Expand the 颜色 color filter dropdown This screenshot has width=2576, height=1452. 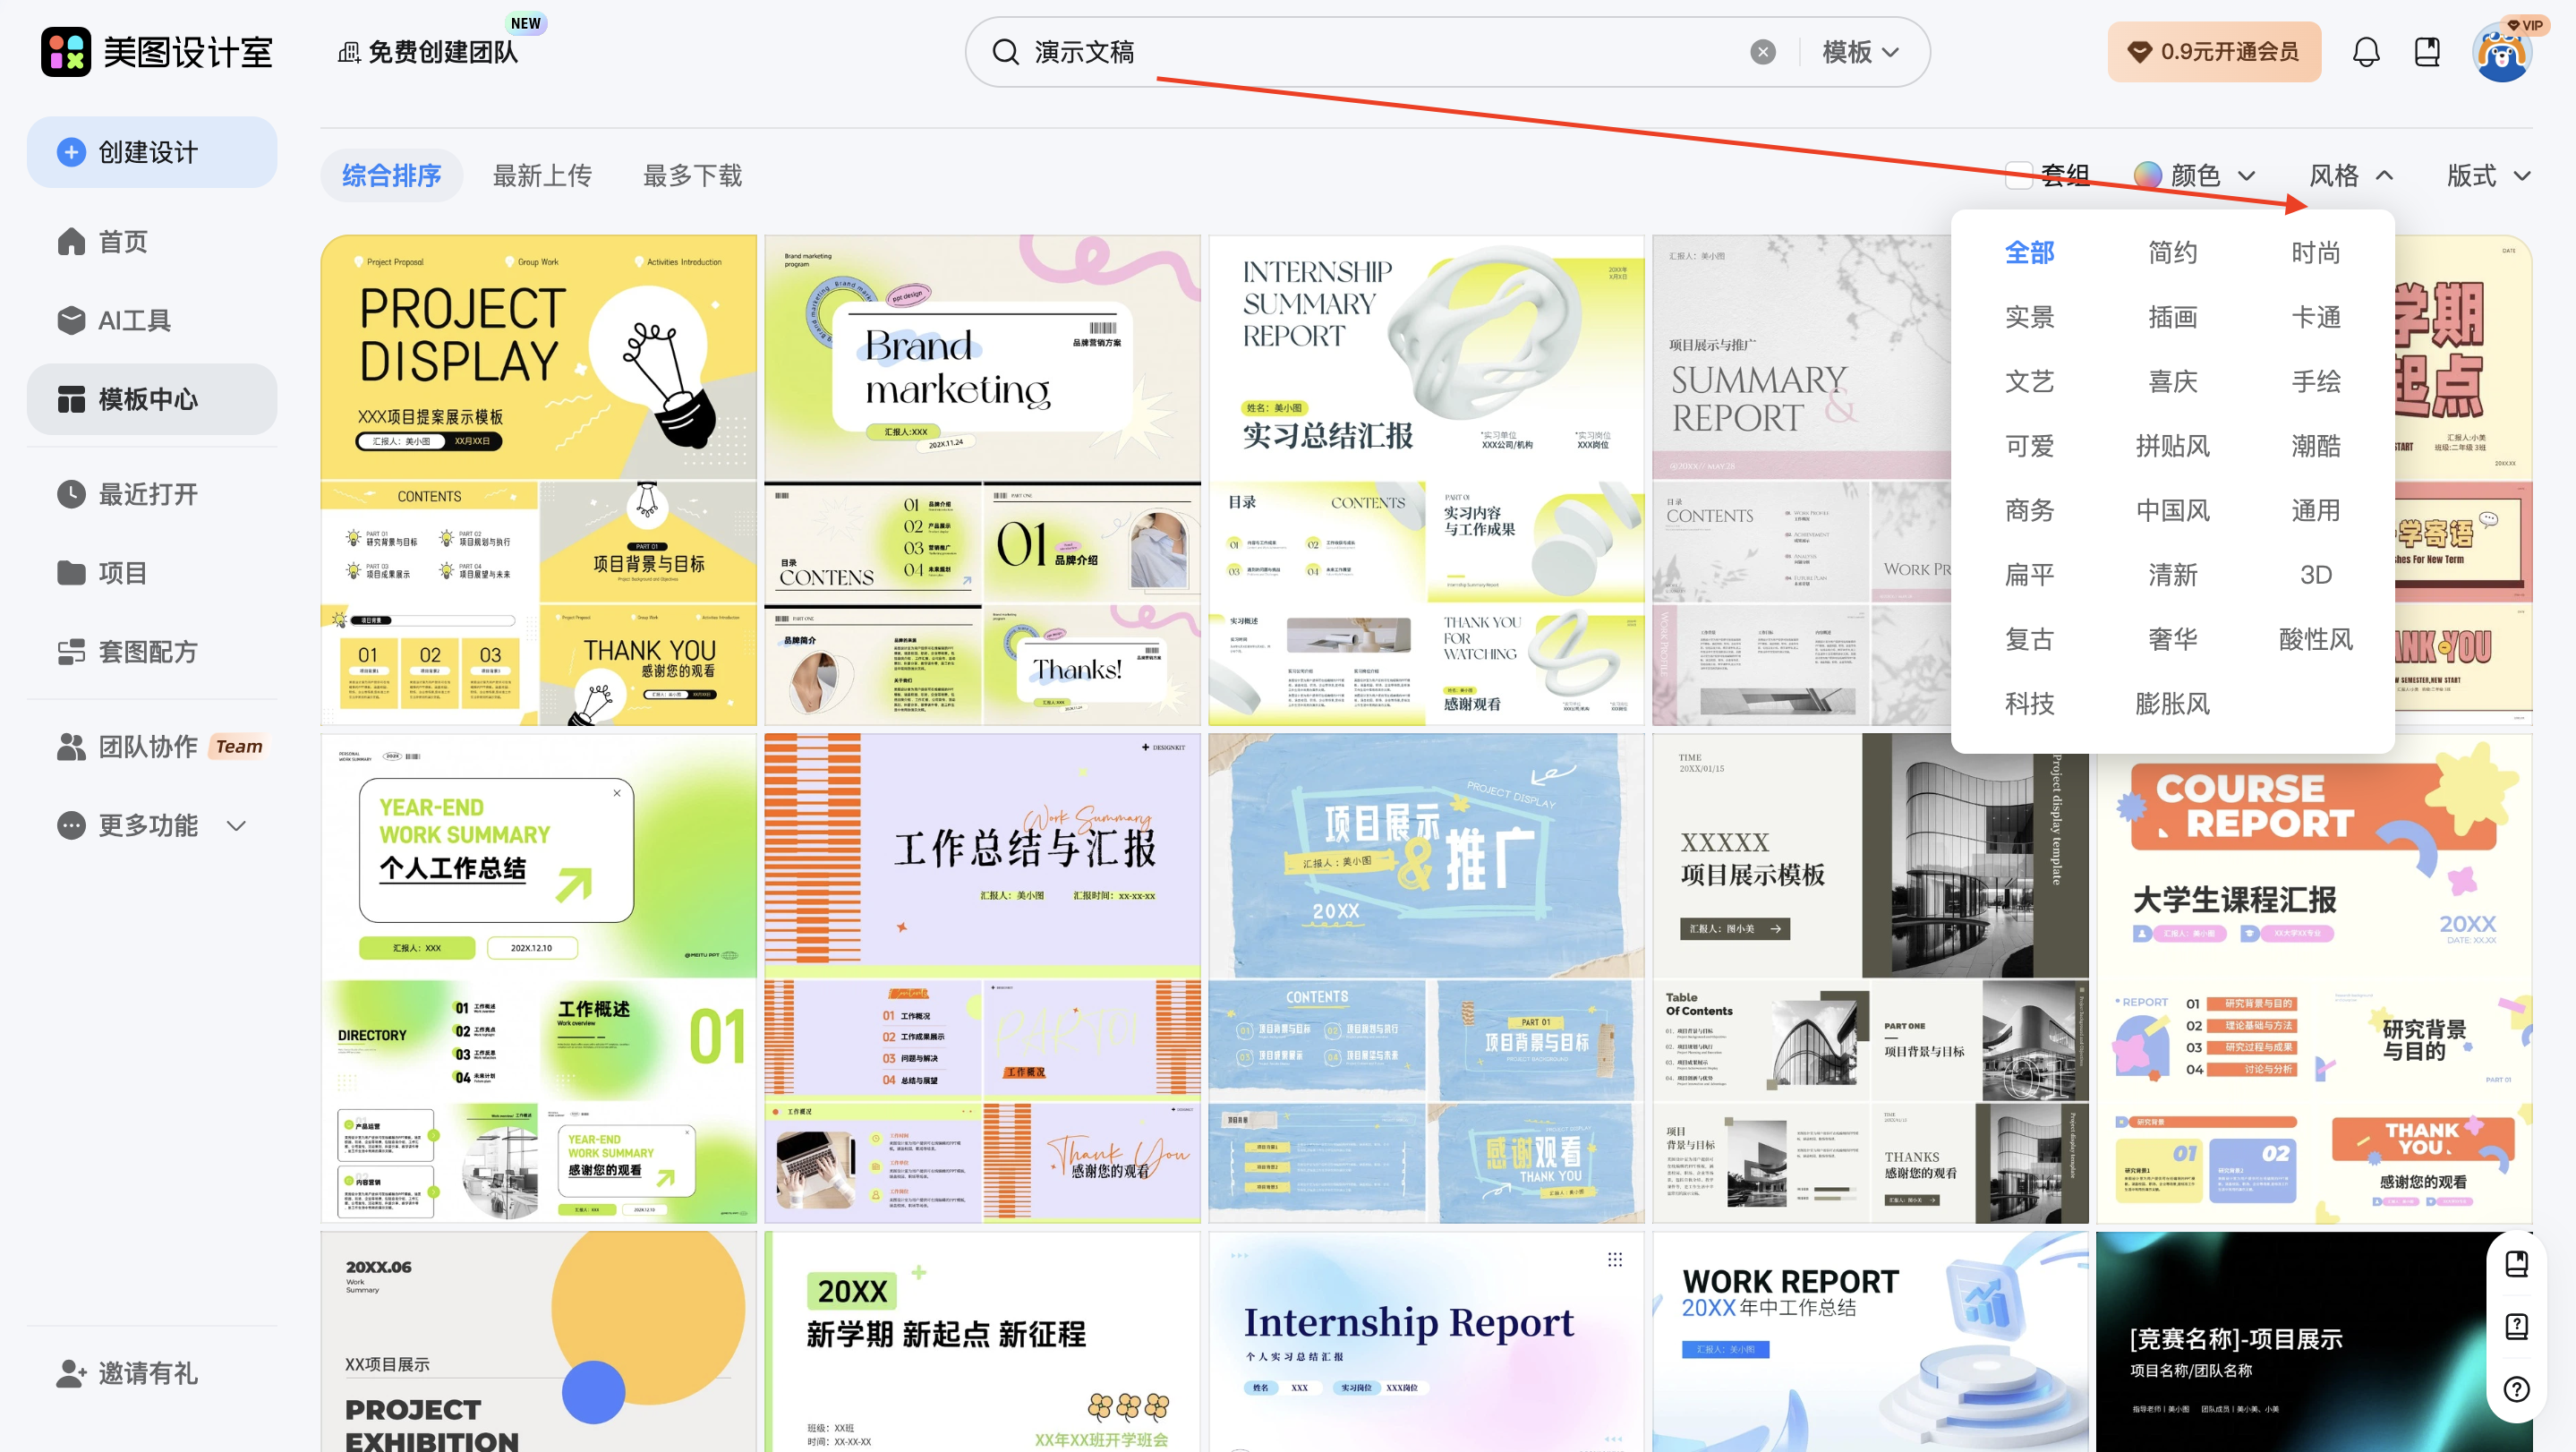[x=2195, y=176]
